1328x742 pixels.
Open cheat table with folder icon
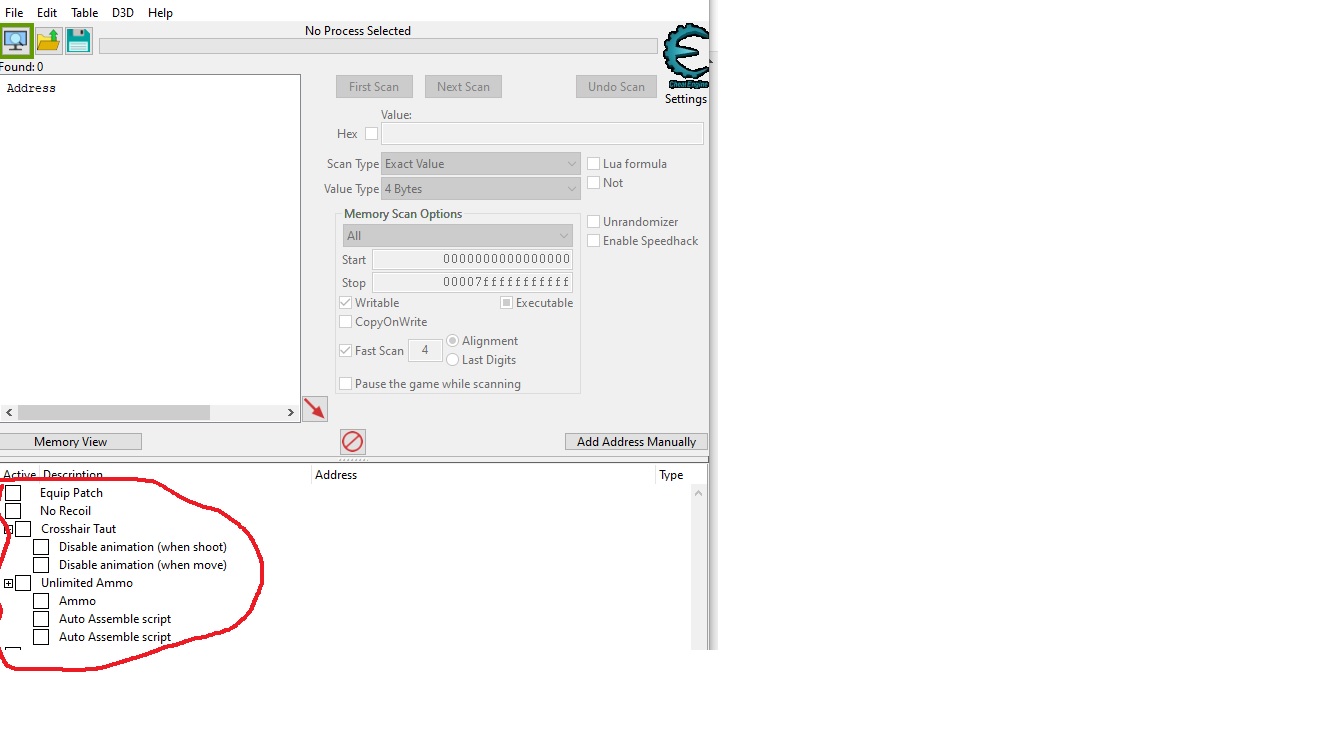coord(48,41)
